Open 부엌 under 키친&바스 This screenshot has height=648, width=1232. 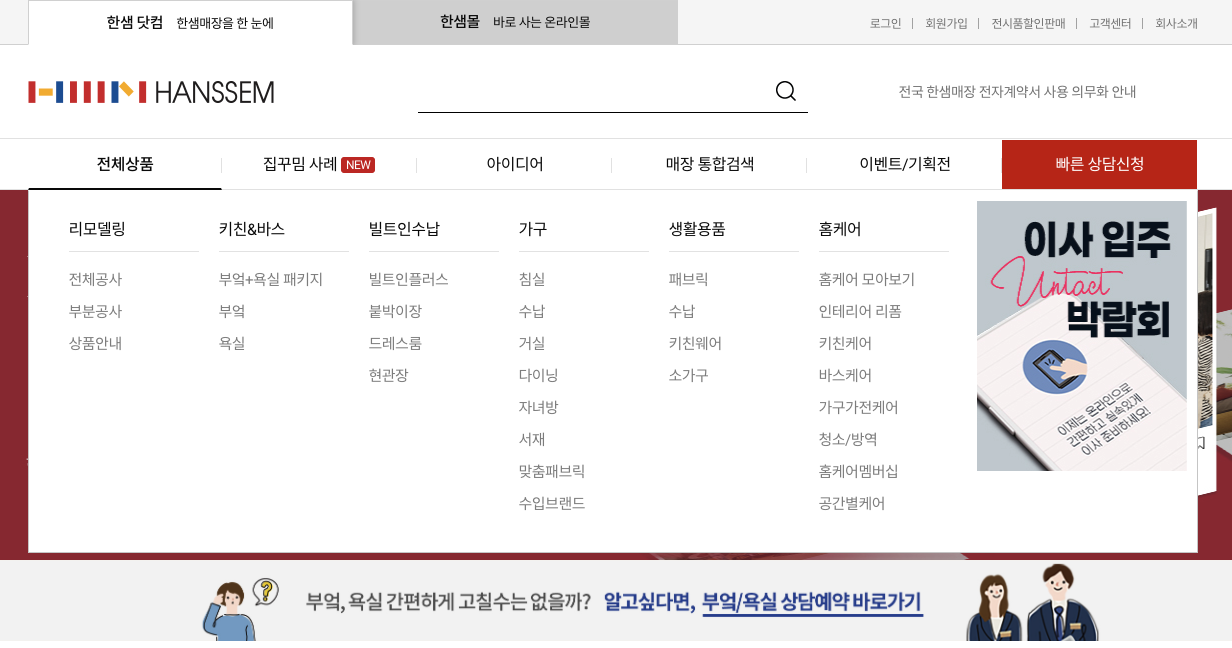[232, 311]
